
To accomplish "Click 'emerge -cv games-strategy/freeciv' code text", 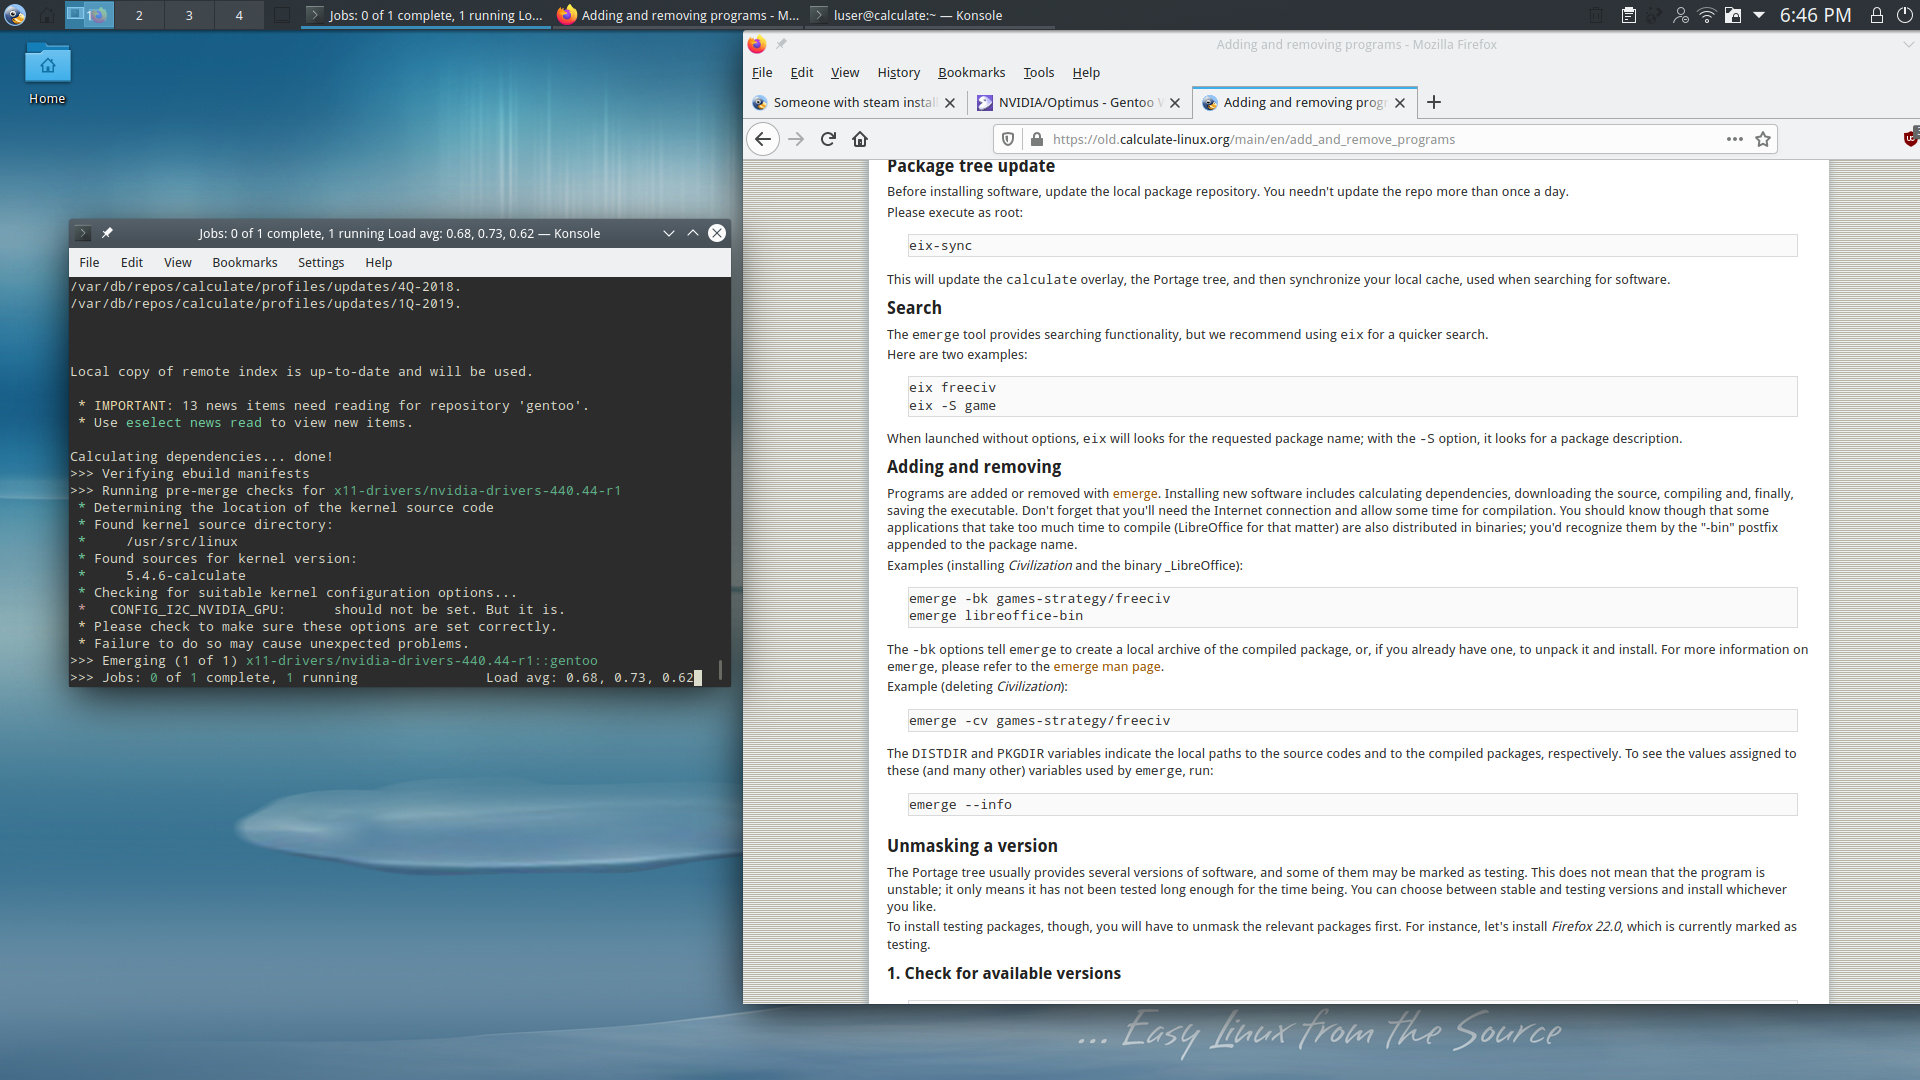I will (x=1039, y=721).
